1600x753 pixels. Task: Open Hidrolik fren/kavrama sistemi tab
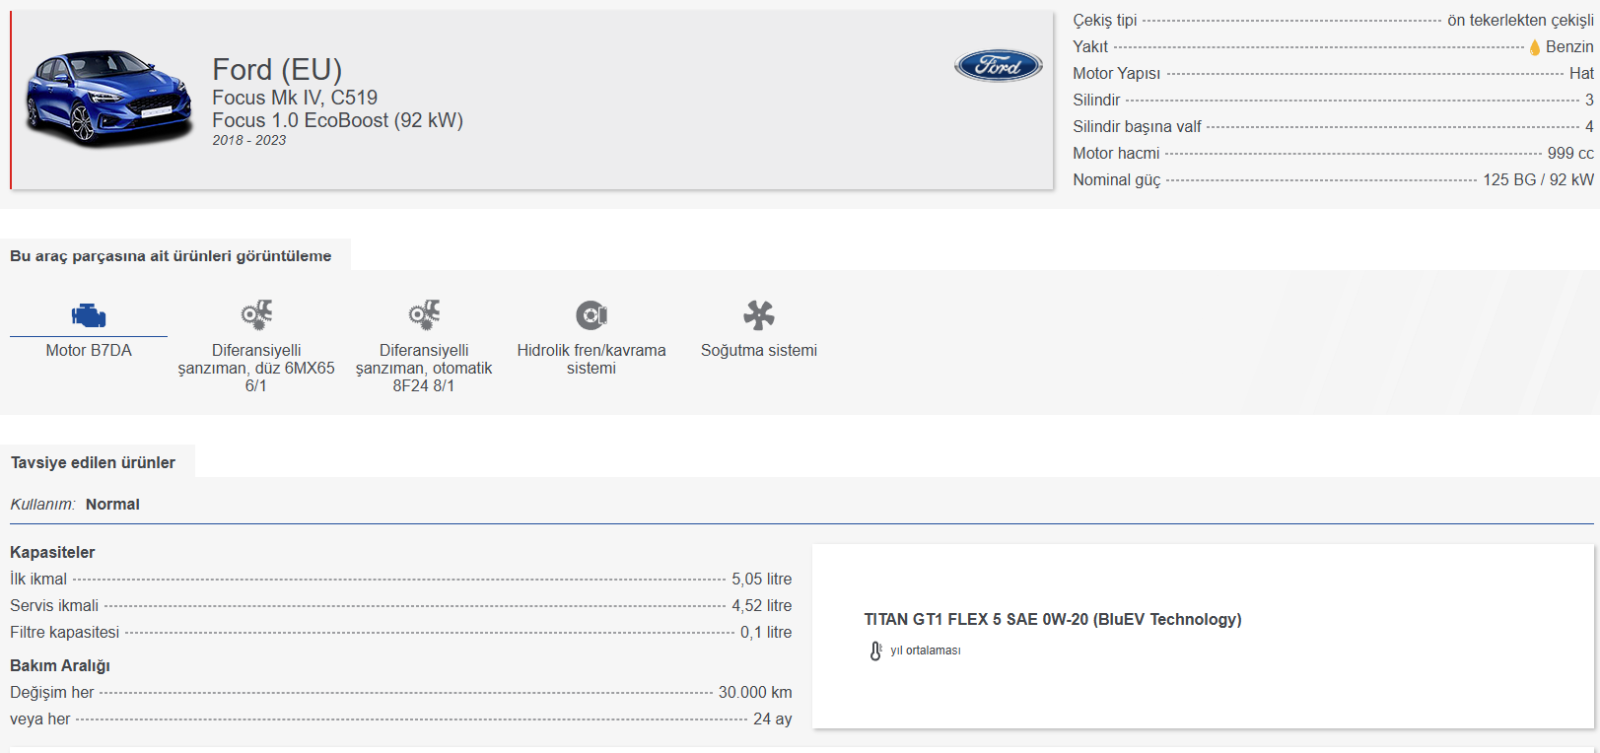pyautogui.click(x=591, y=359)
